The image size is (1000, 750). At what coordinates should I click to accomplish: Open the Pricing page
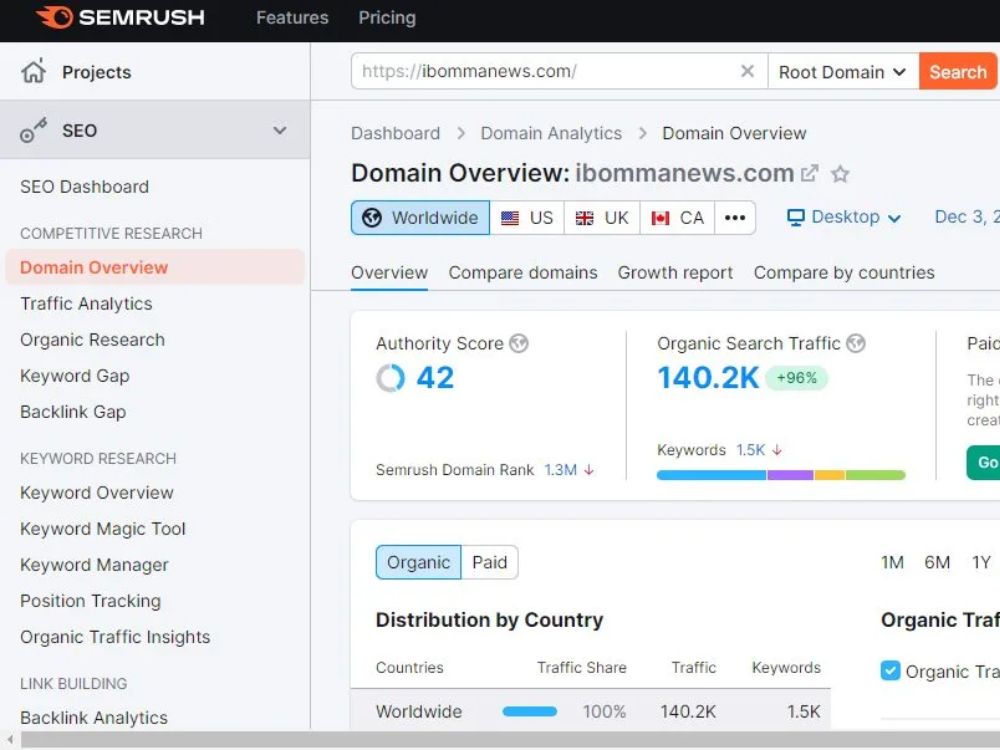(387, 17)
